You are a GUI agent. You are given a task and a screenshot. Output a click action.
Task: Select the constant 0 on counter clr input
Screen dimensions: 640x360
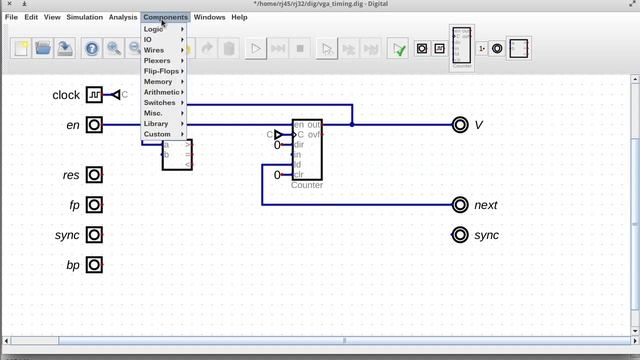pyautogui.click(x=278, y=175)
